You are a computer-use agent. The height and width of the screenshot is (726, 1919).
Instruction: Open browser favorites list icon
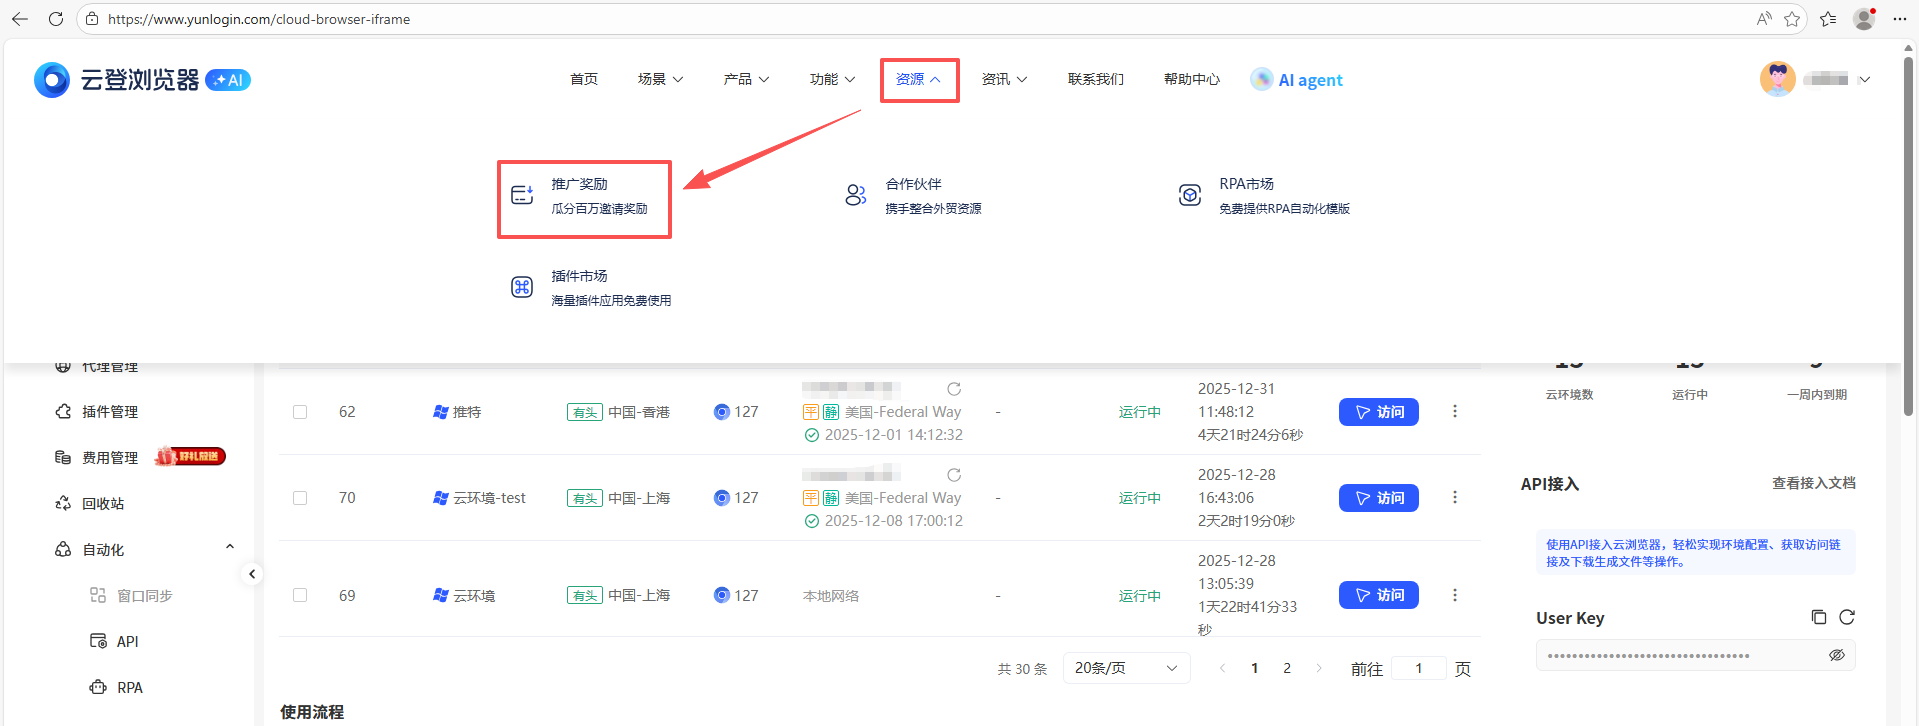click(x=1828, y=19)
